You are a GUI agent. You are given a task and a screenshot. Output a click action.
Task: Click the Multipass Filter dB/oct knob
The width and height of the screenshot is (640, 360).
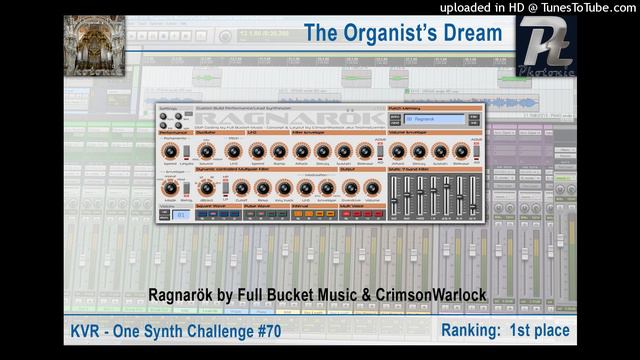(207, 188)
